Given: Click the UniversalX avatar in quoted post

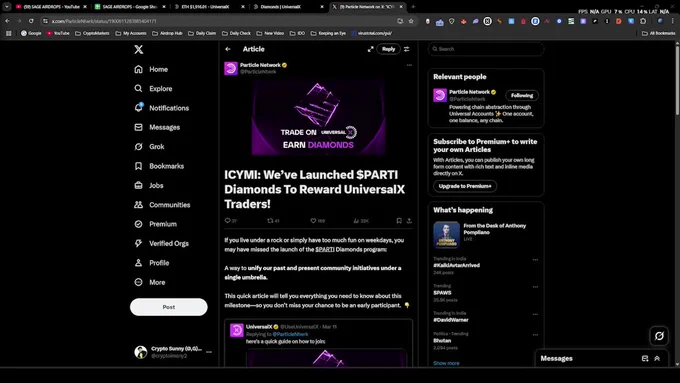Looking at the screenshot, I should click(x=237, y=331).
